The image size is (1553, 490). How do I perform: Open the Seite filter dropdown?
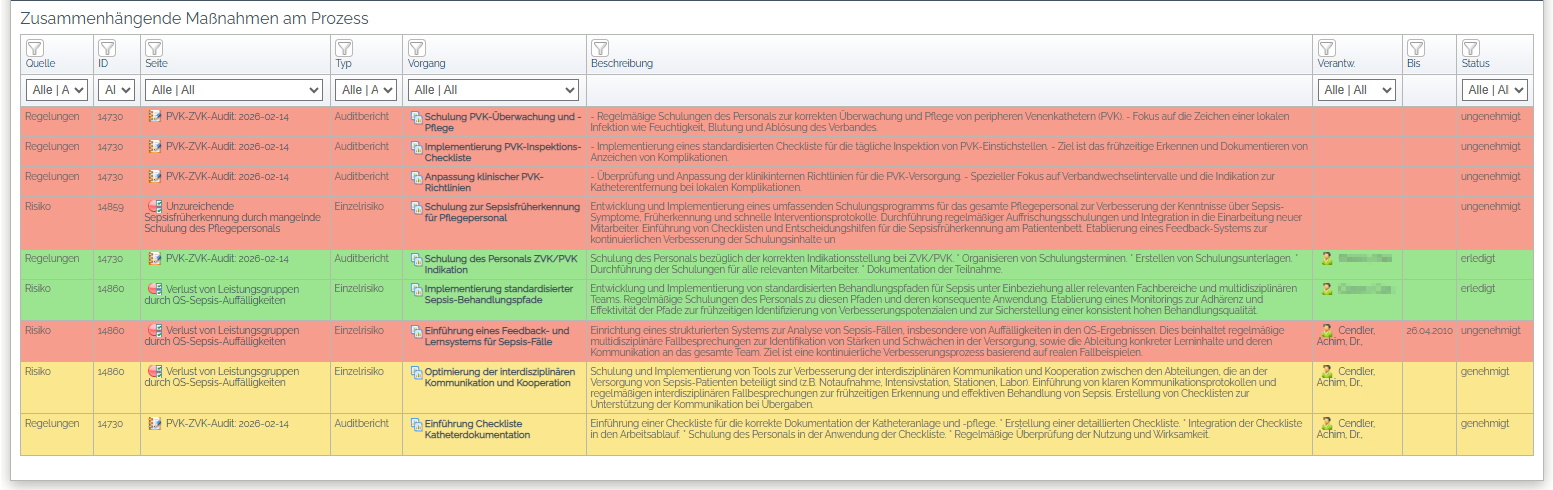click(234, 90)
